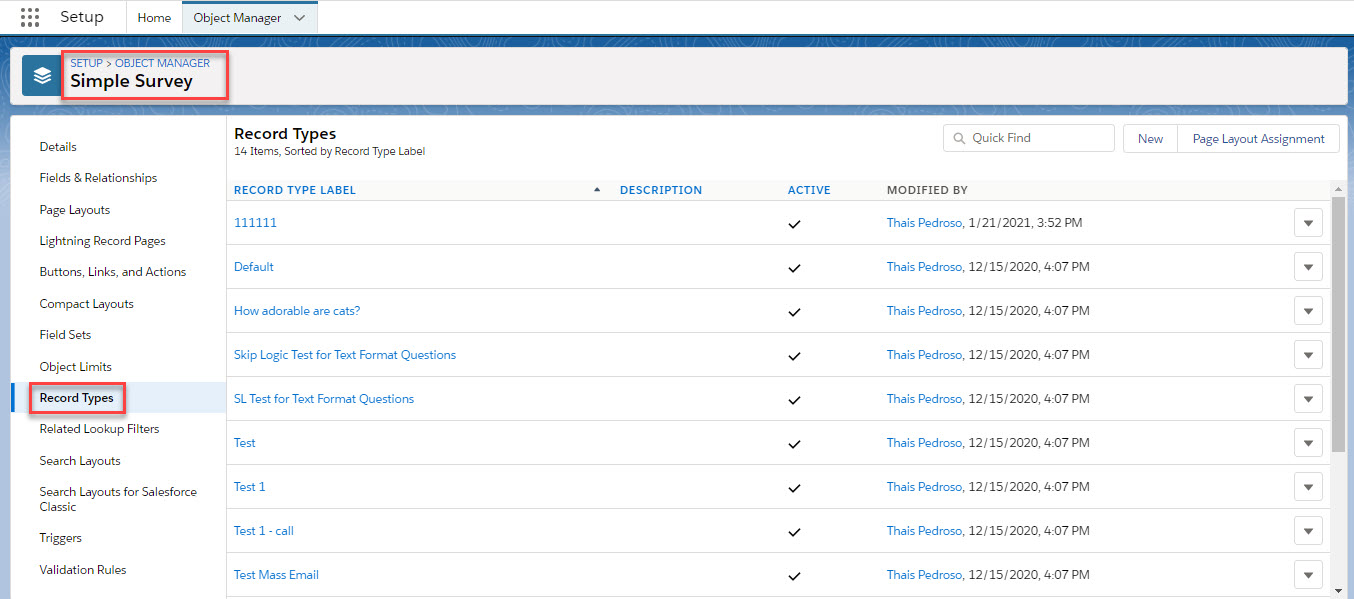Open Thais Pedroso link in Test row
This screenshot has width=1354, height=599.
[925, 443]
